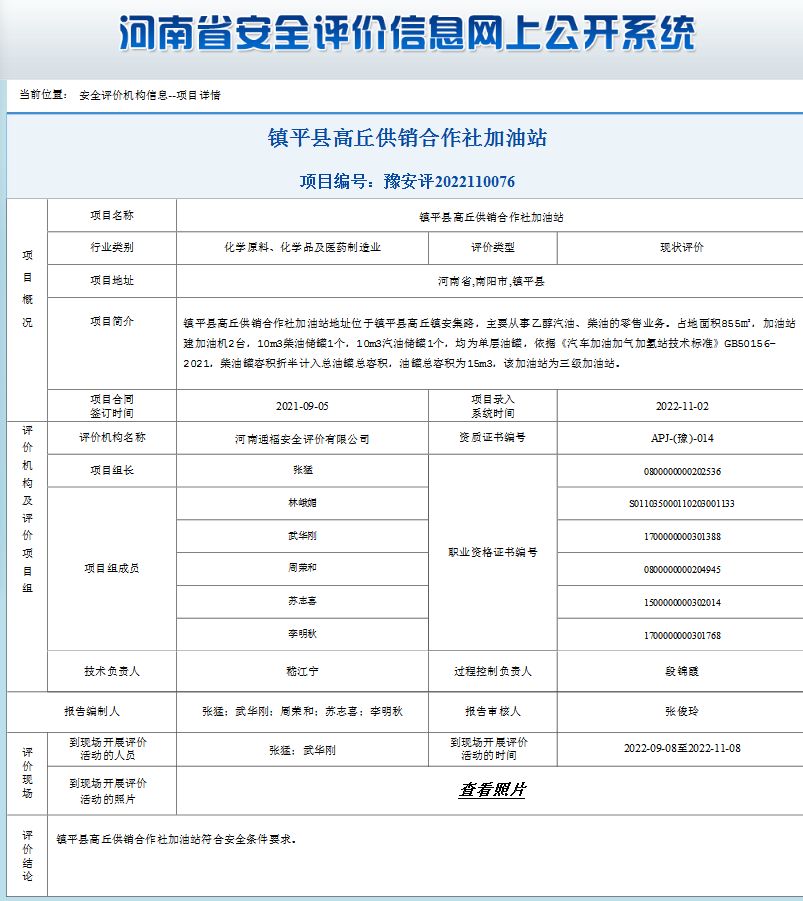
Task: Select the value 现状评价
Action: click(x=682, y=248)
